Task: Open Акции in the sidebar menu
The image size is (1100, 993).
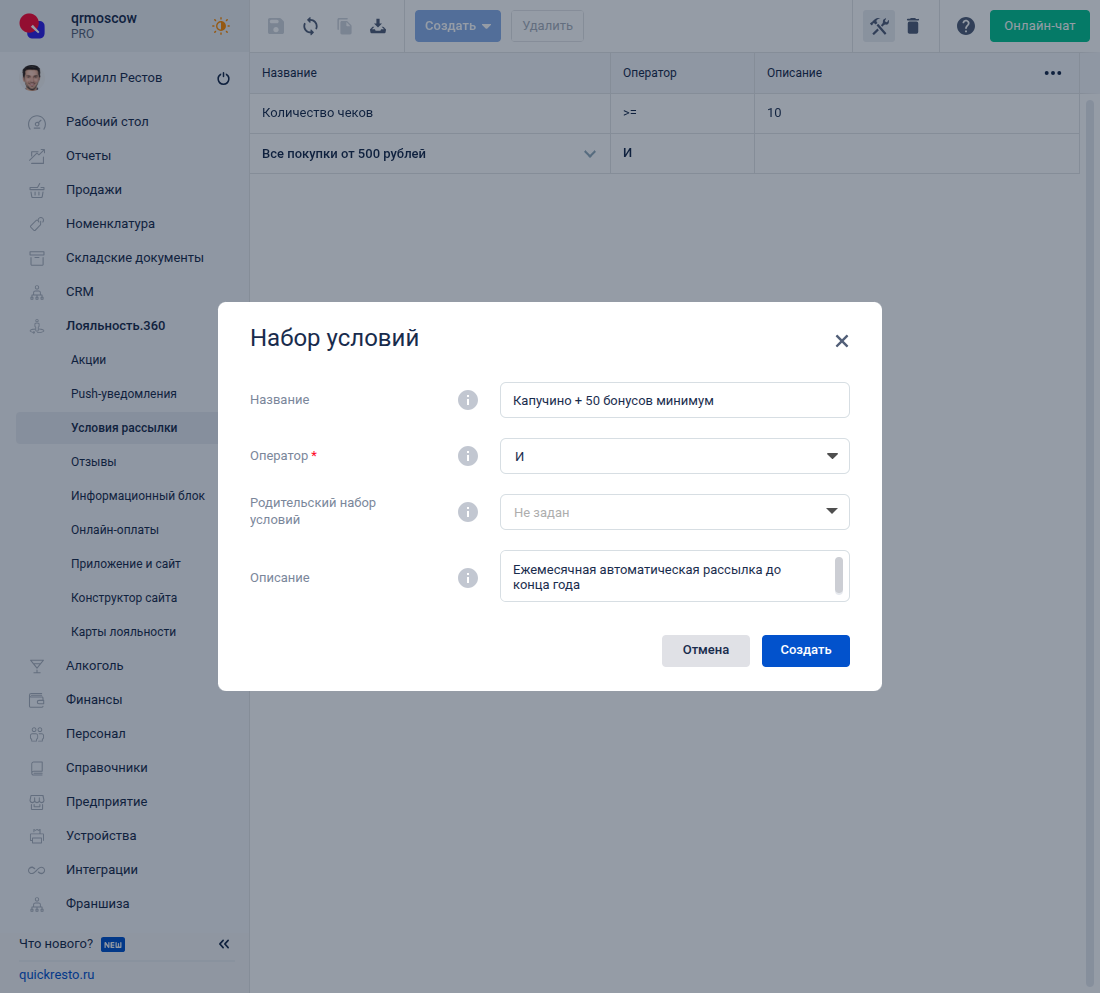Action: [88, 360]
